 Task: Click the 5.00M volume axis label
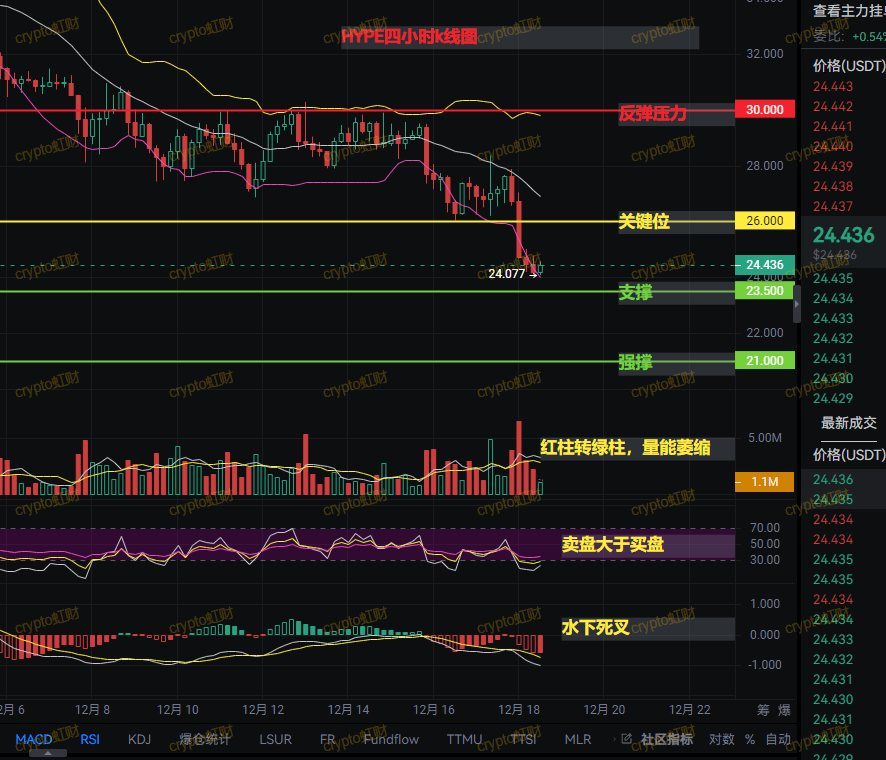tap(765, 438)
